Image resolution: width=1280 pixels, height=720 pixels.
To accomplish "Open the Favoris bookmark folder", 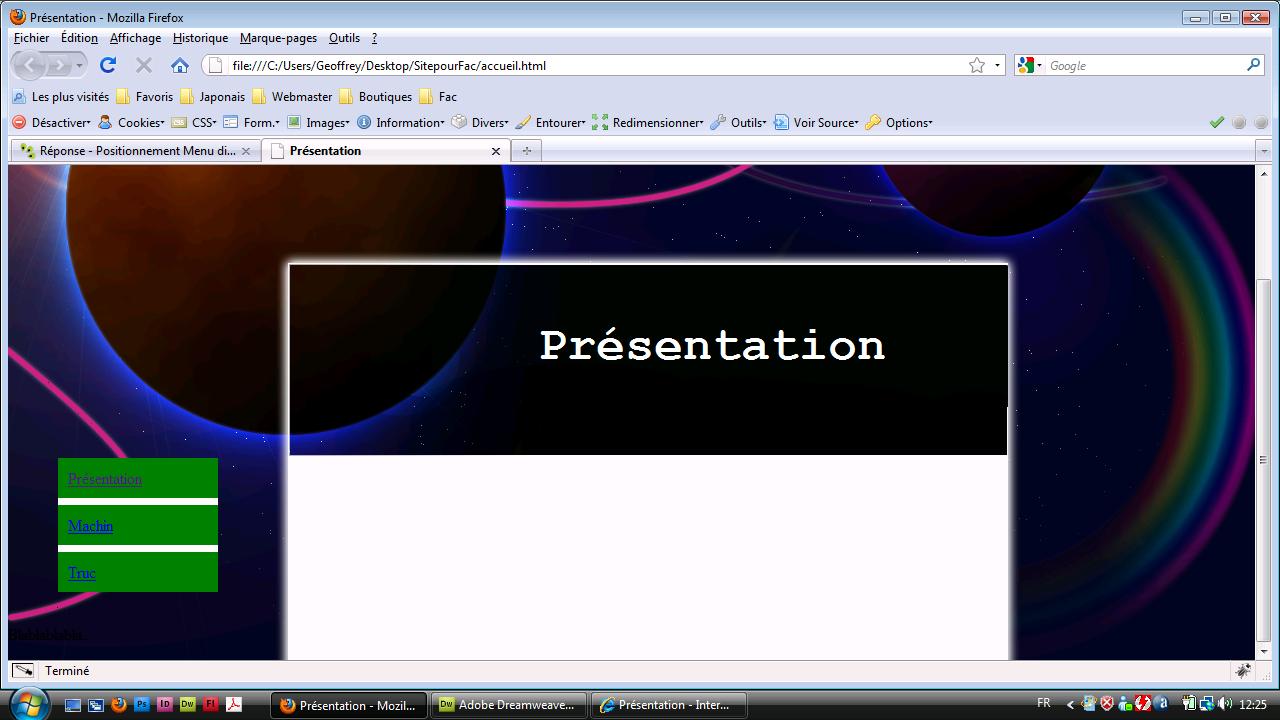I will tap(145, 97).
